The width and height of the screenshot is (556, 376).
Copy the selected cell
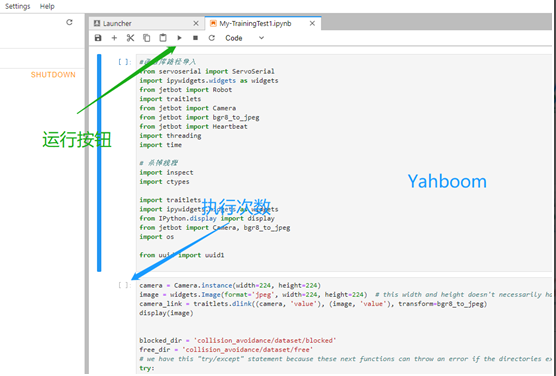(x=146, y=38)
